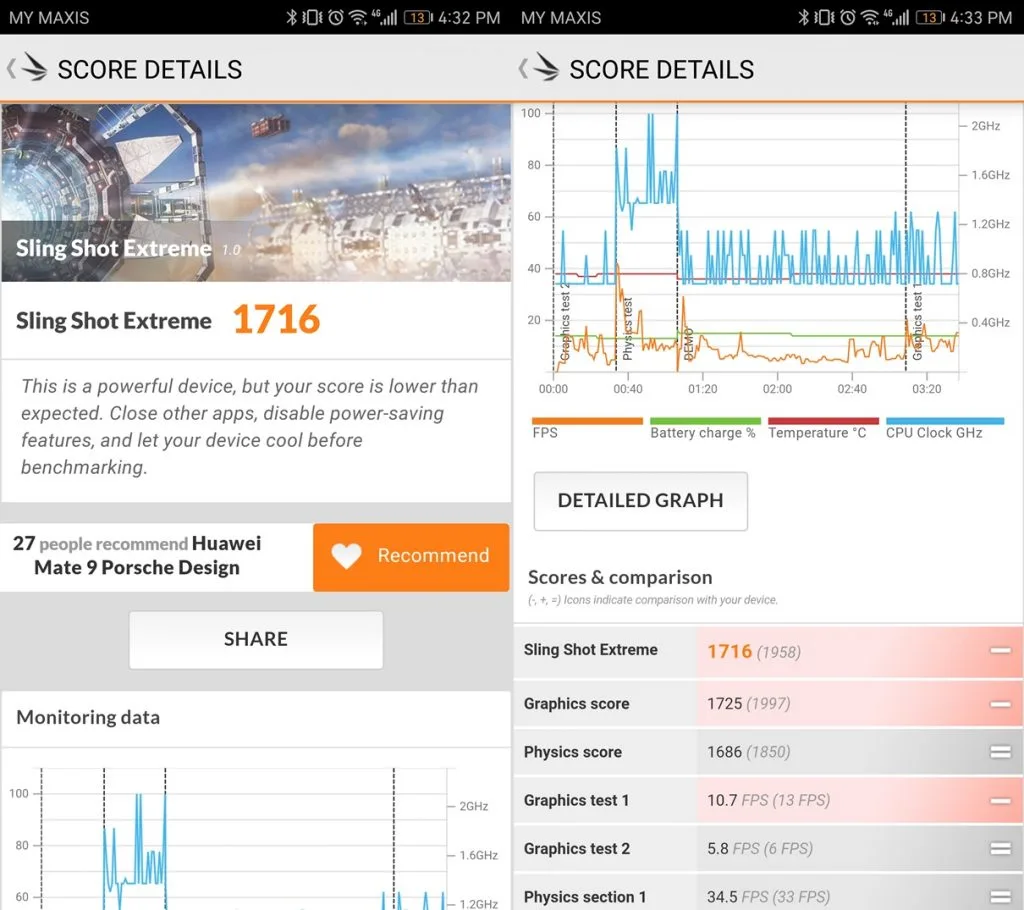Tap equals comparison icon on Physics score row
1024x910 pixels.
coord(1000,752)
